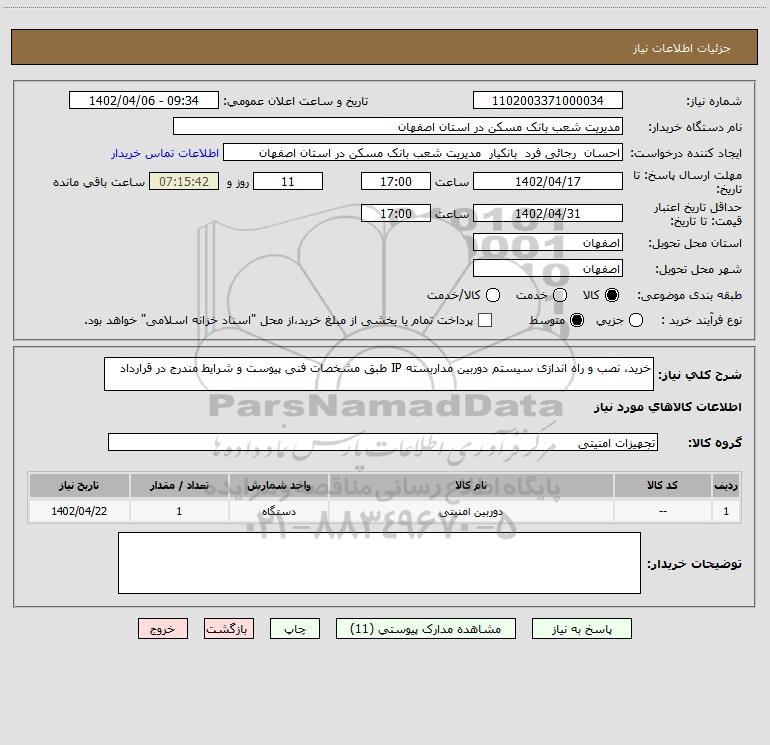770x745 pixels.
Task: Click the response deadline date 1402/04/17 field
Action: (548, 181)
